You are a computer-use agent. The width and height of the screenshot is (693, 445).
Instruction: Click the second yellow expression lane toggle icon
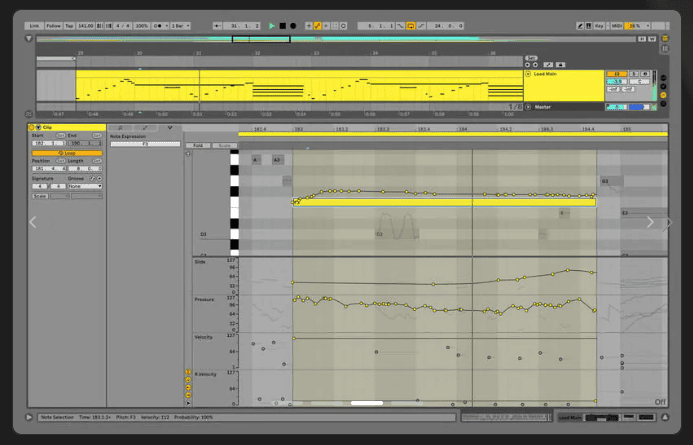point(188,380)
